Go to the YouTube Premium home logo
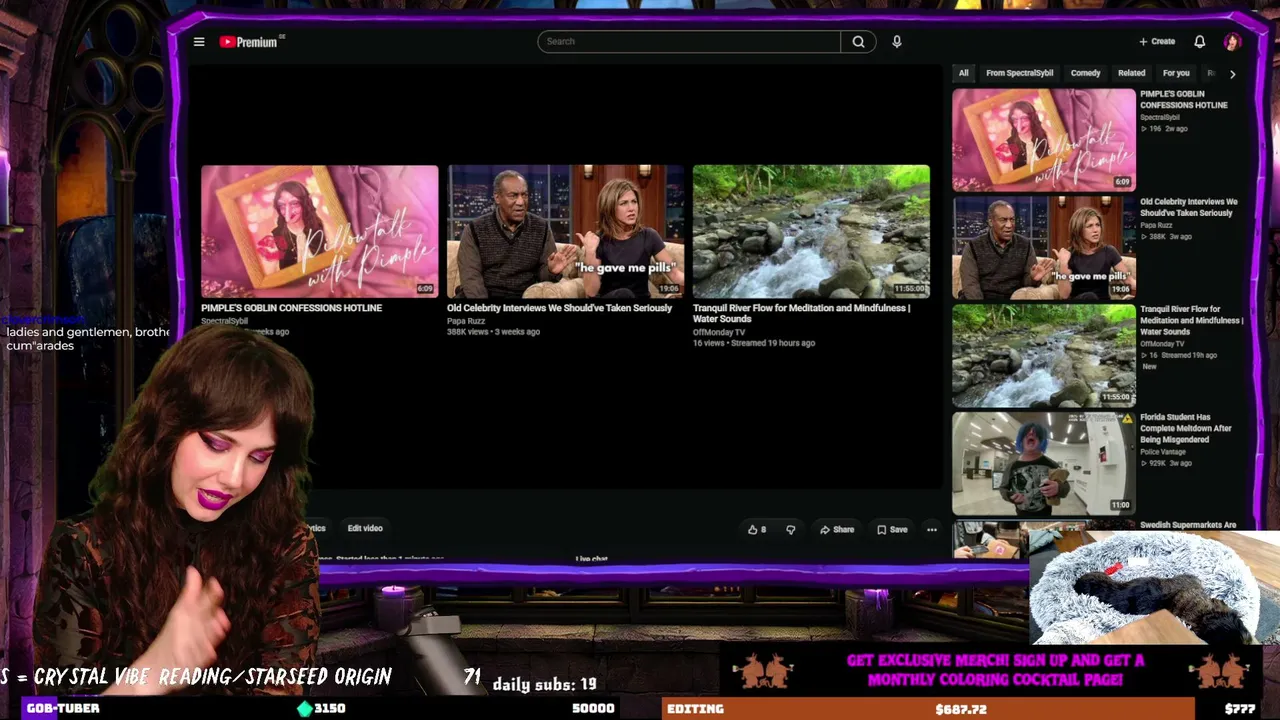Screen dimensions: 1280x720 click(251, 42)
